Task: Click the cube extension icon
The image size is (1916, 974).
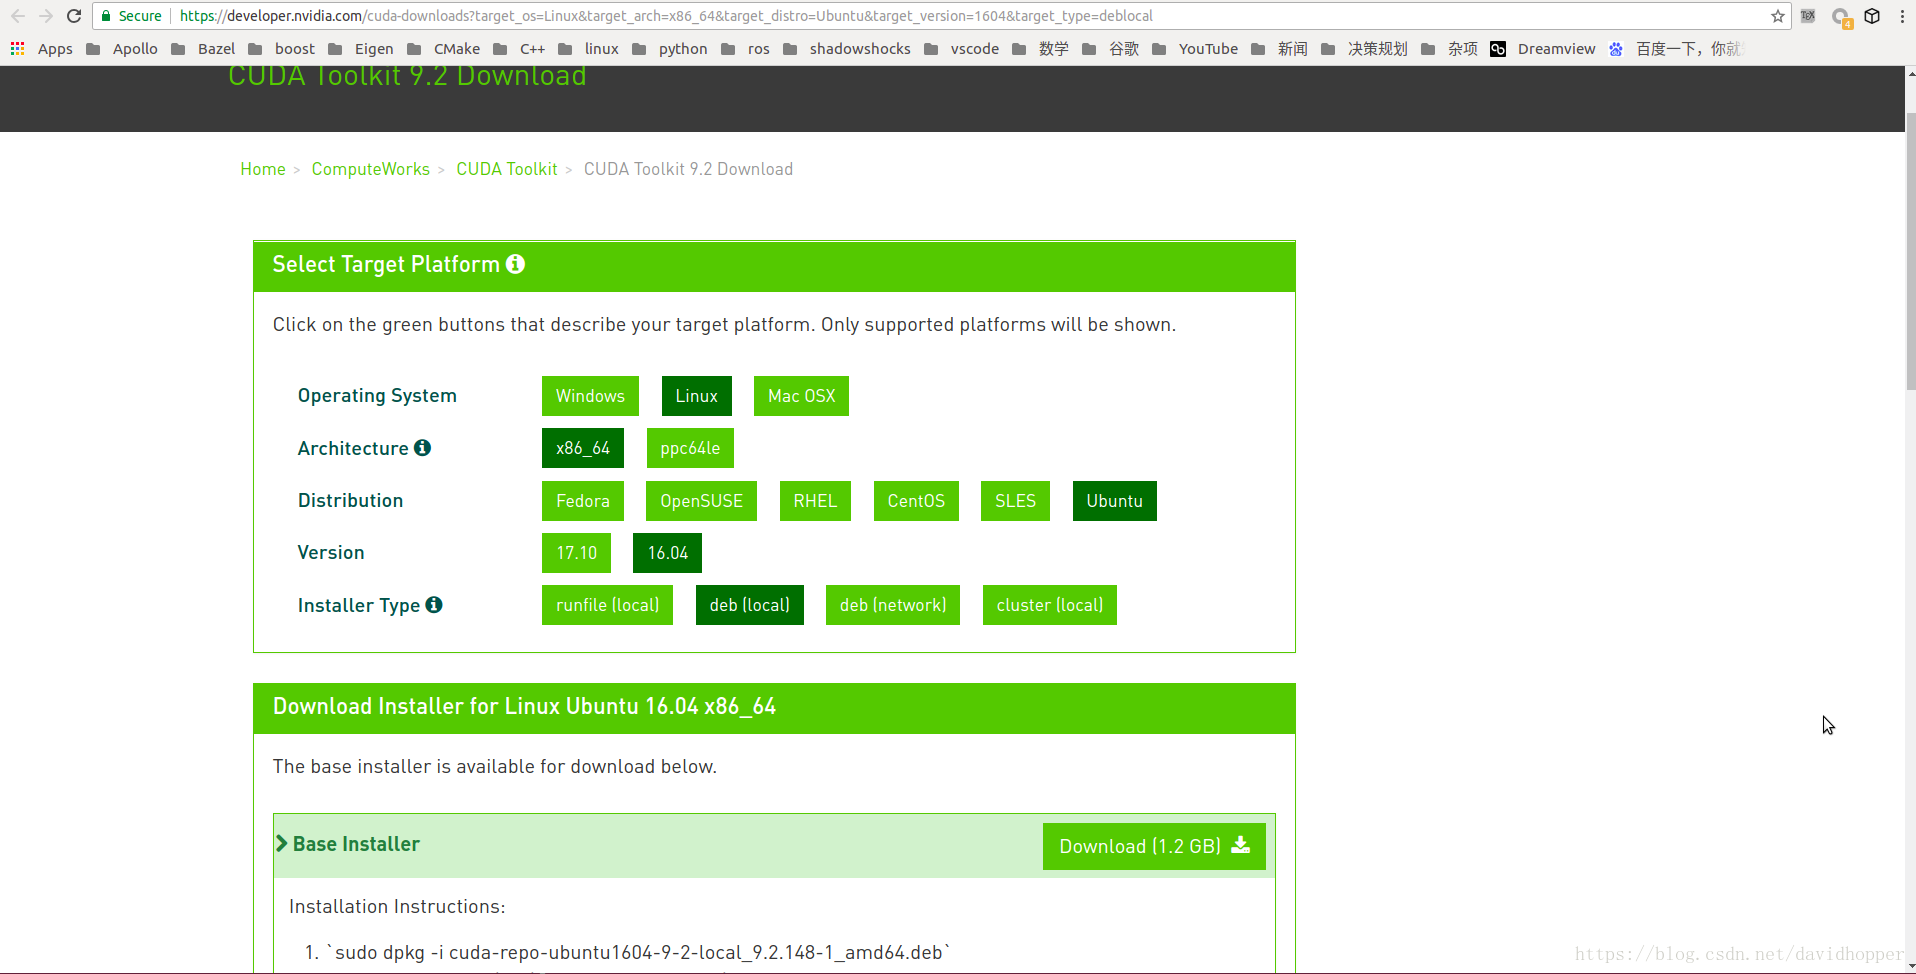Action: pyautogui.click(x=1873, y=16)
